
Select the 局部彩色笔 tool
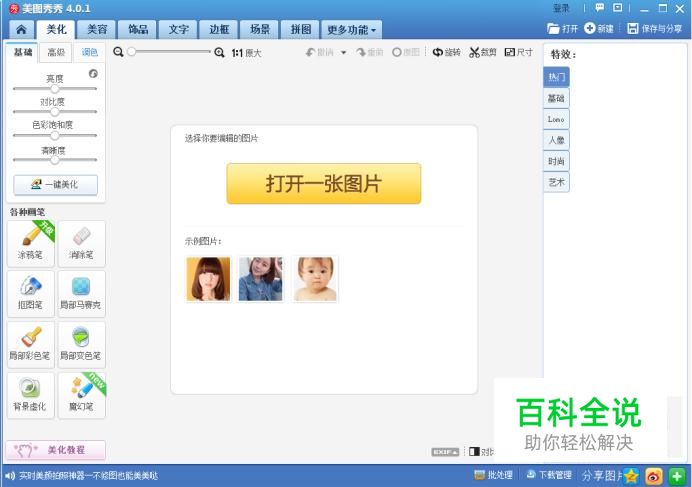[x=30, y=345]
